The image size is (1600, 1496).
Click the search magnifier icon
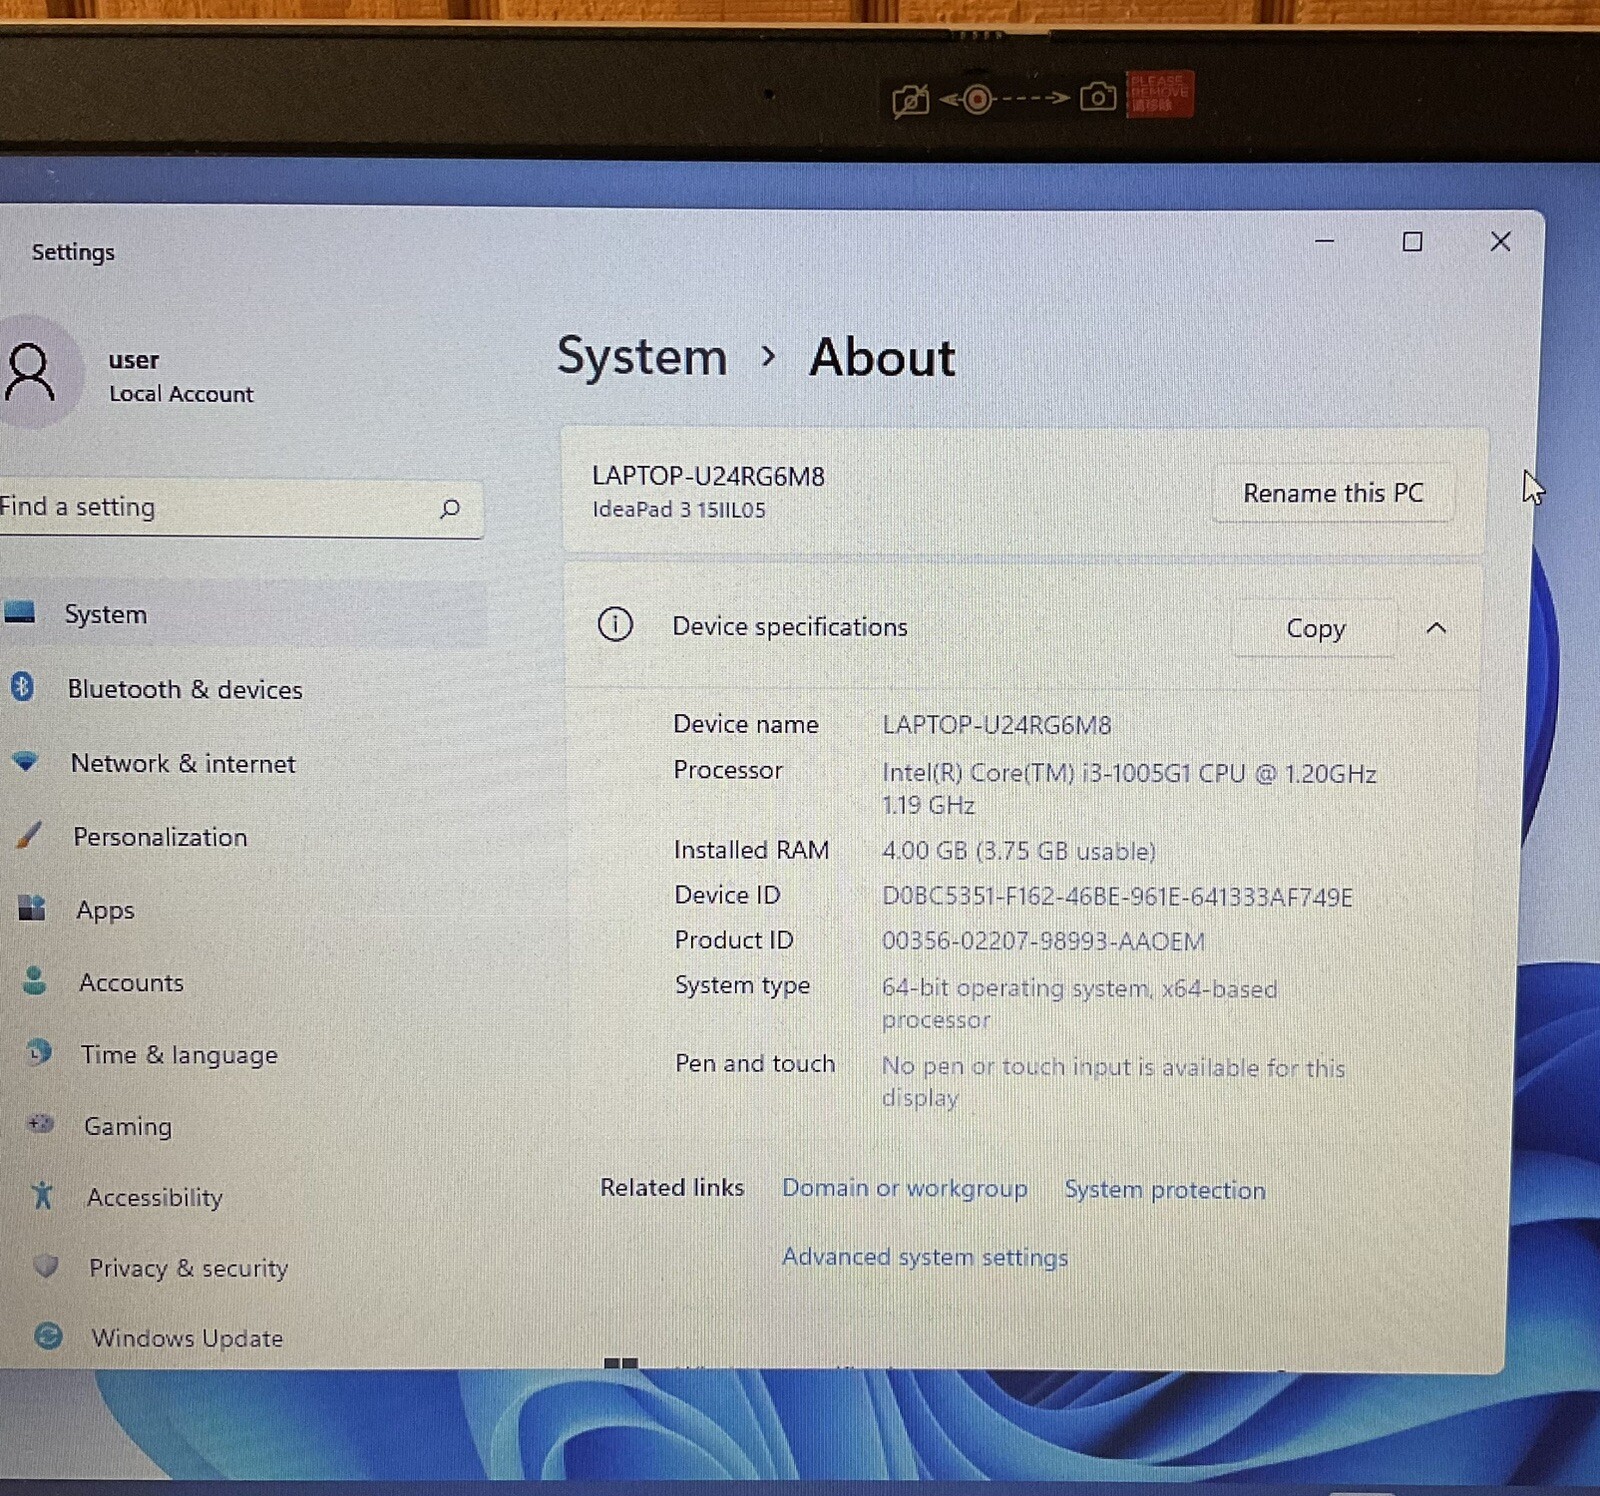[x=450, y=509]
